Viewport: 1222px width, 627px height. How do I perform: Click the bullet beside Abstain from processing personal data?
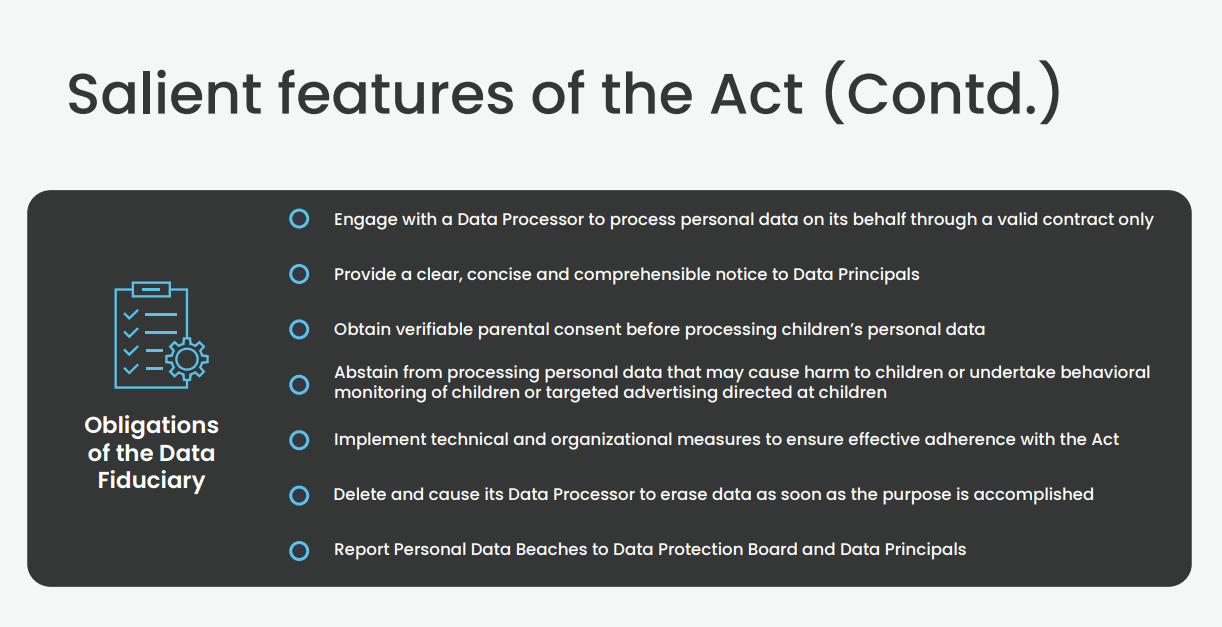pos(299,384)
